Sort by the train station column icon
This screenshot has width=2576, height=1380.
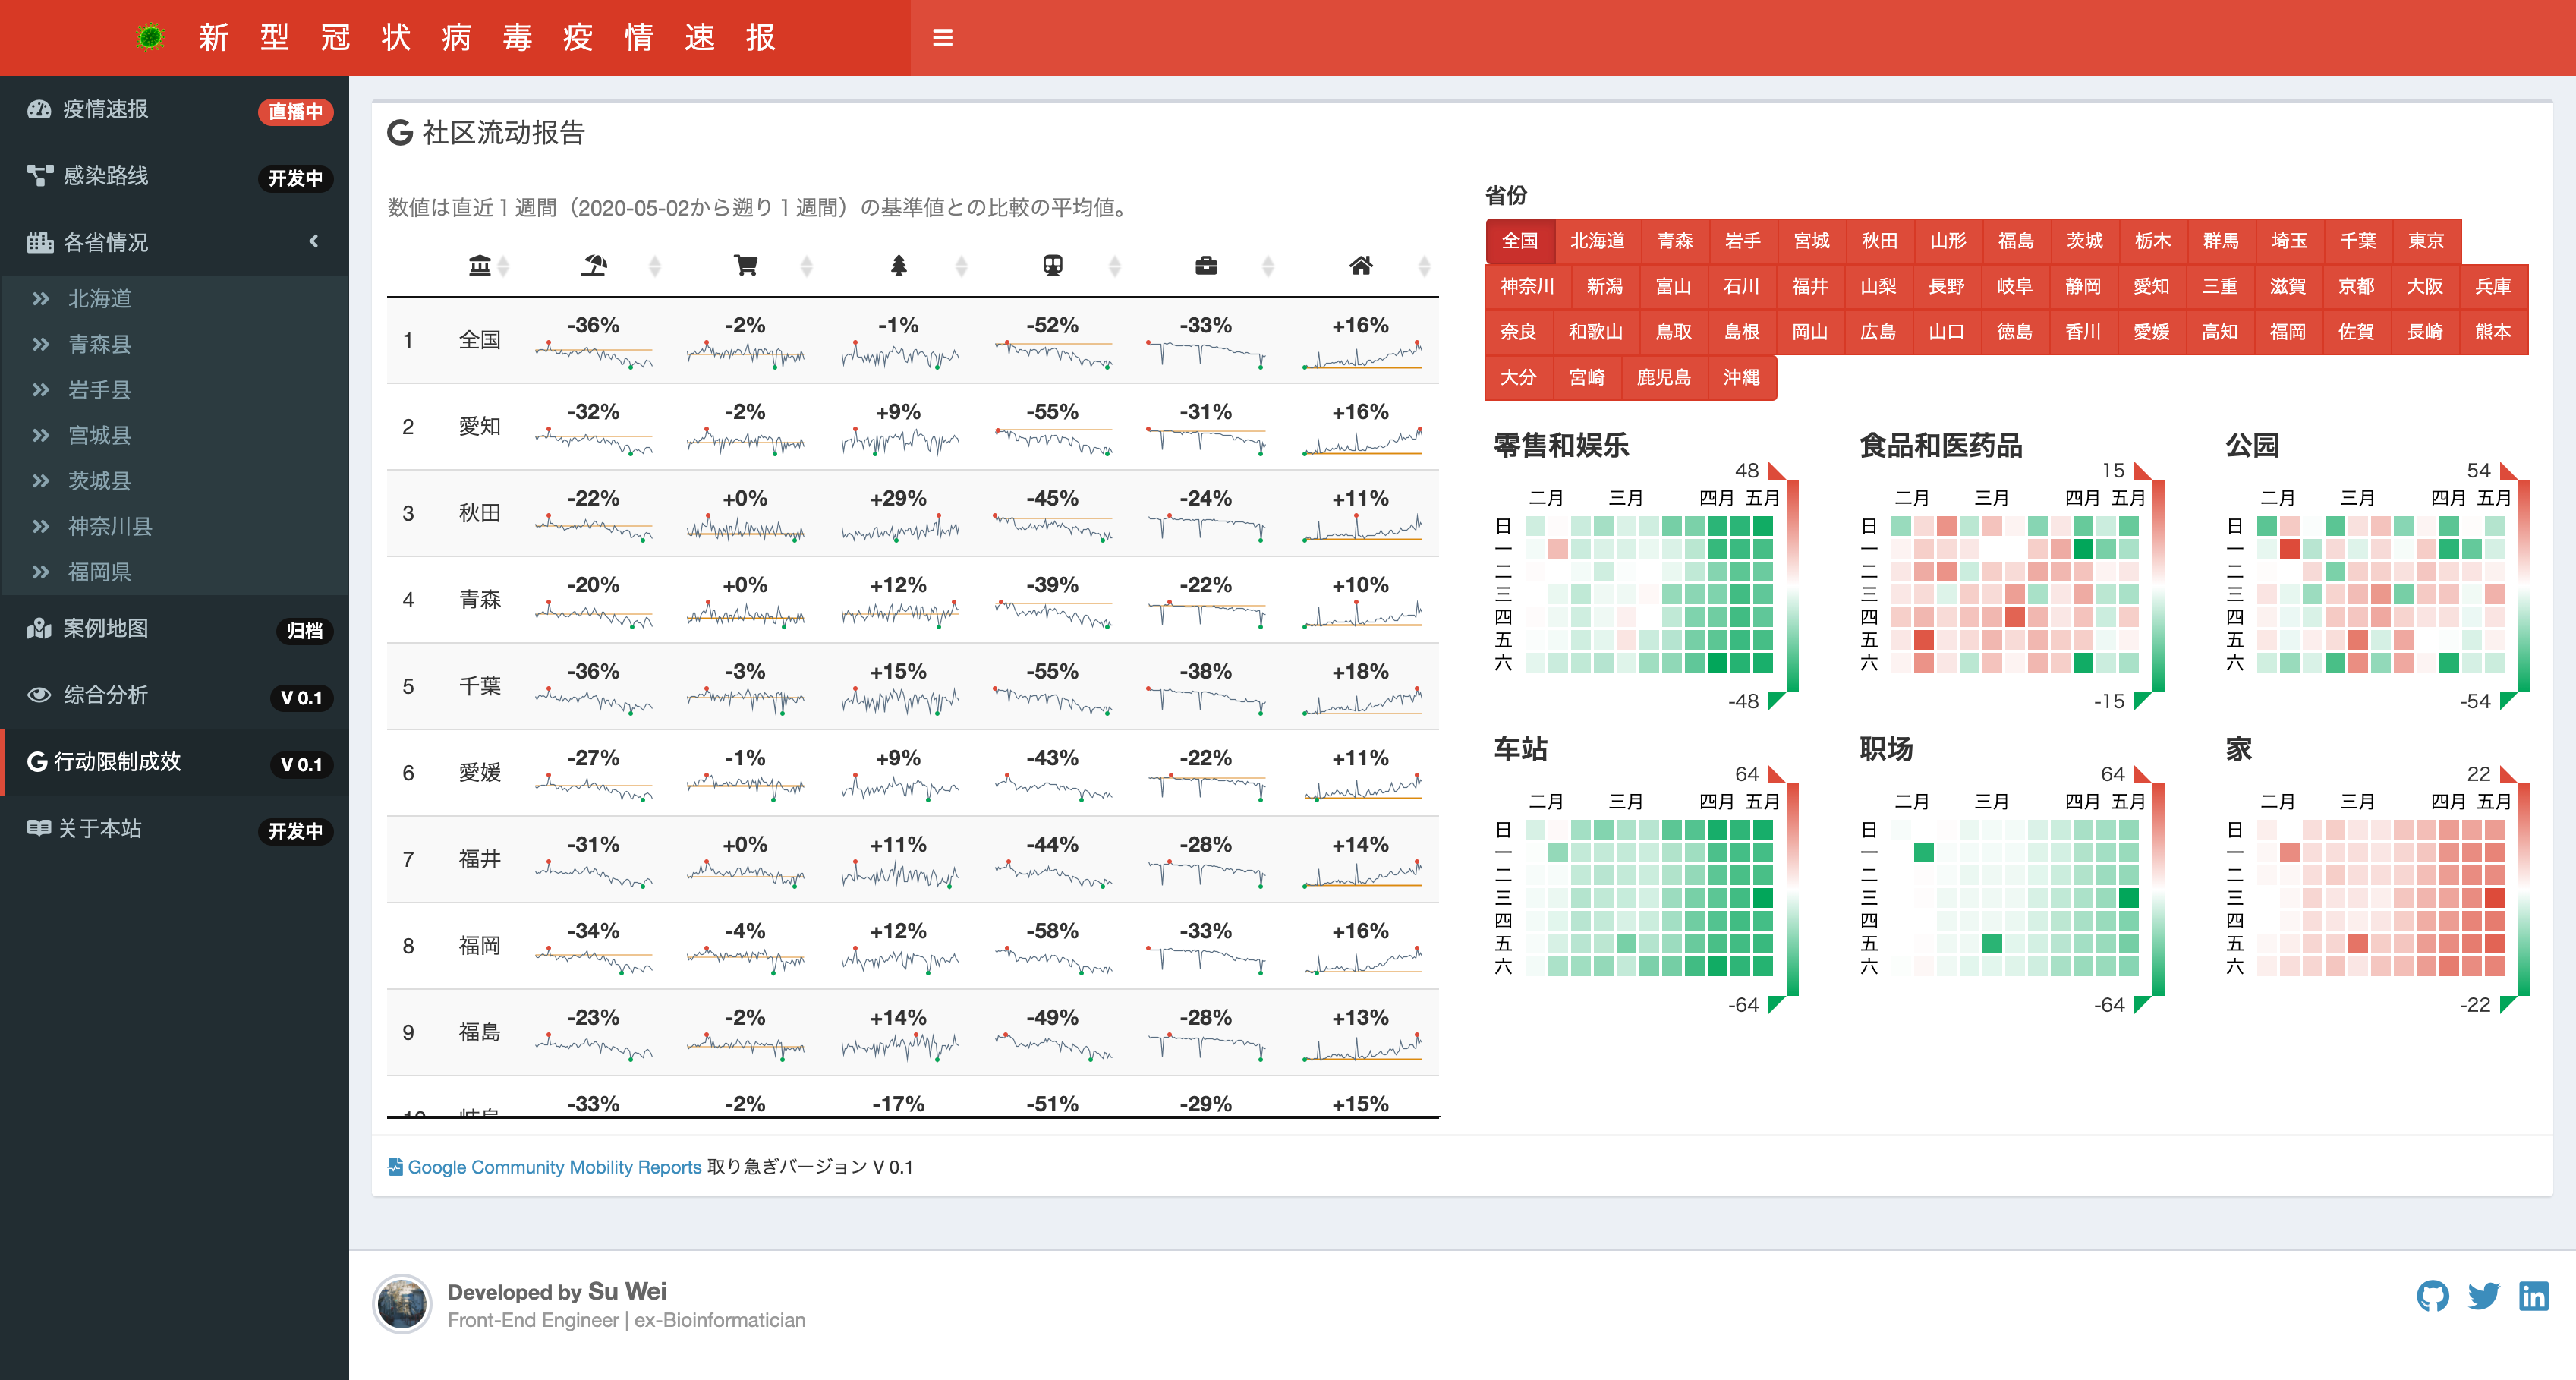coord(1052,265)
